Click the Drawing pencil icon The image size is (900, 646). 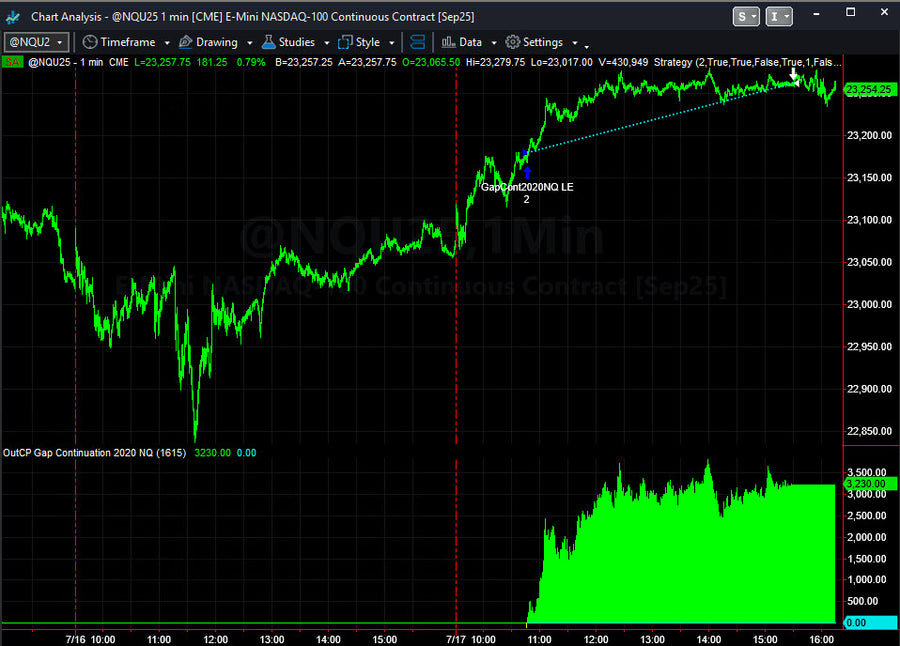pyautogui.click(x=185, y=42)
